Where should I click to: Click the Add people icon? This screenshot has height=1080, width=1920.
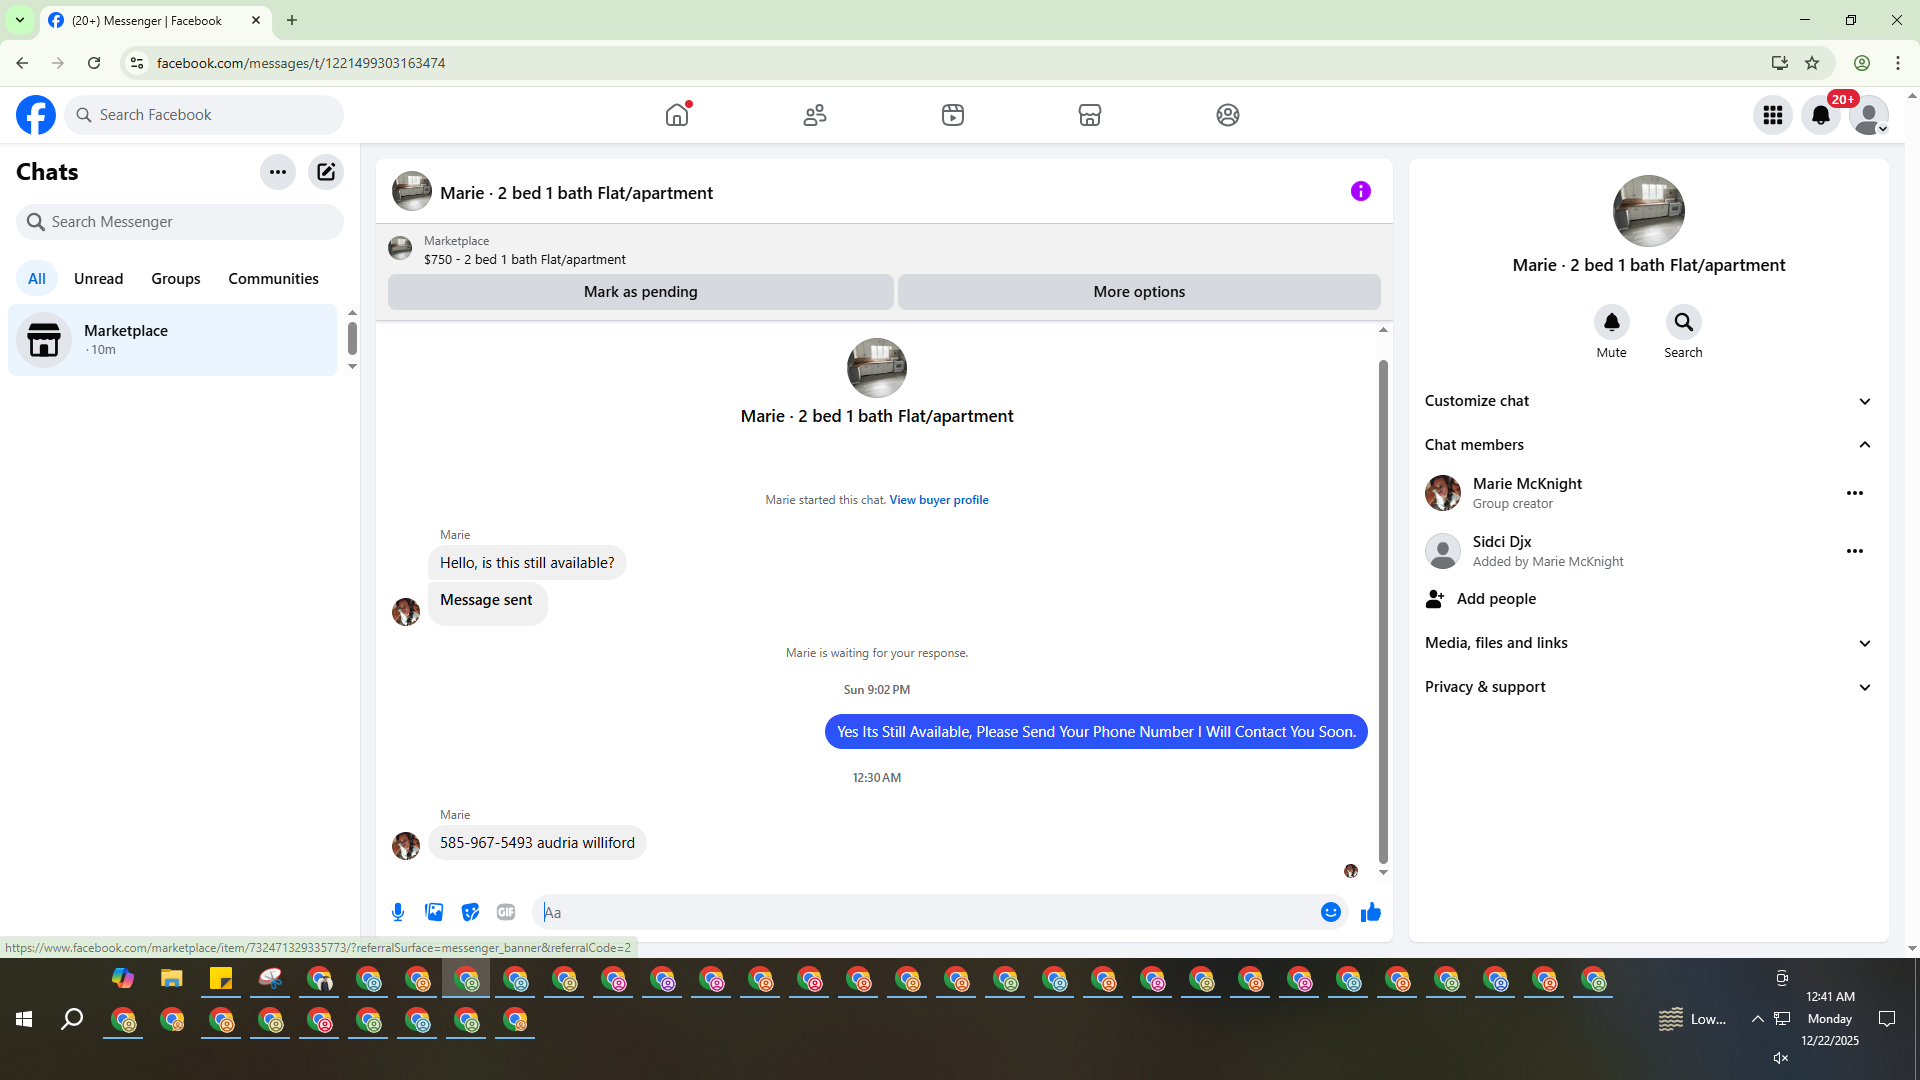[x=1435, y=599]
